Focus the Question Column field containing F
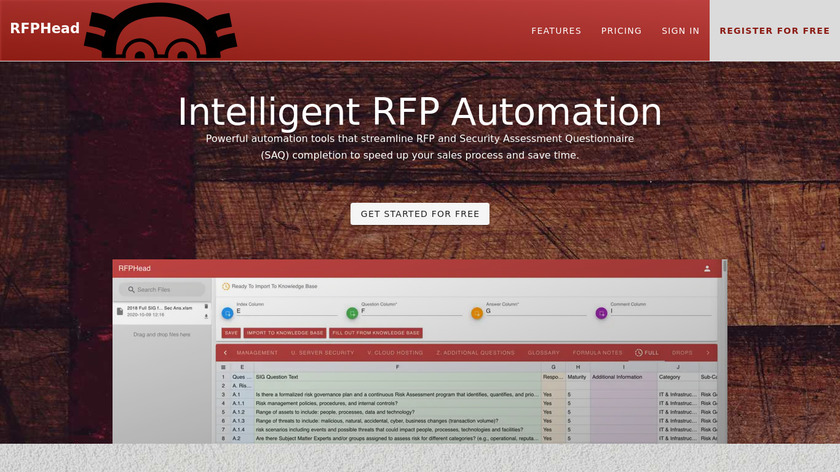Screen dimensions: 840x472 point(411,311)
